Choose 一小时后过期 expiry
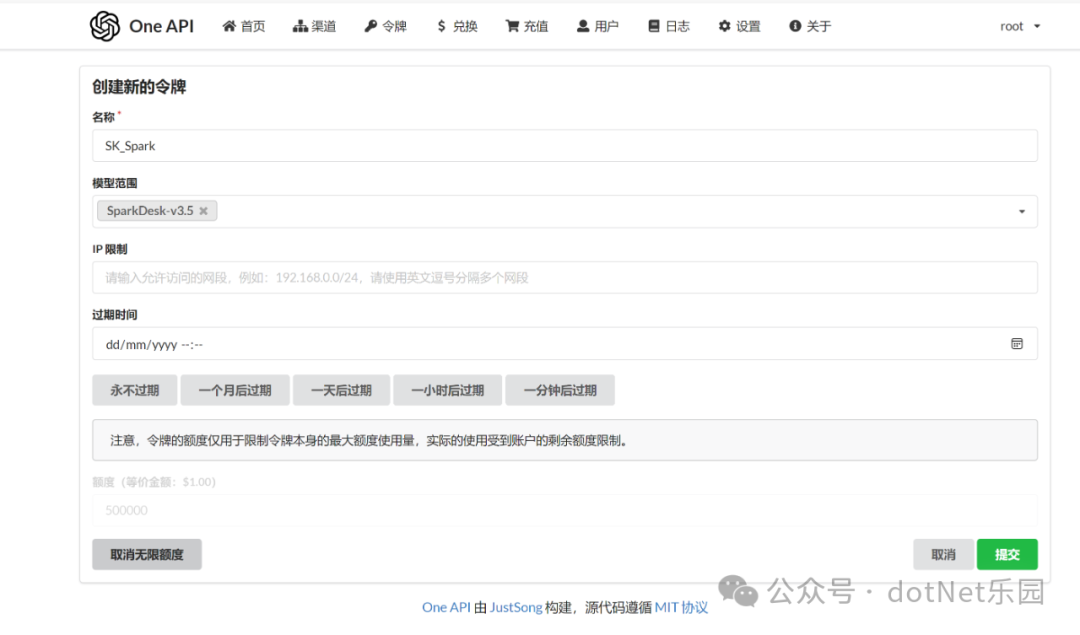The image size is (1080, 635). [448, 391]
